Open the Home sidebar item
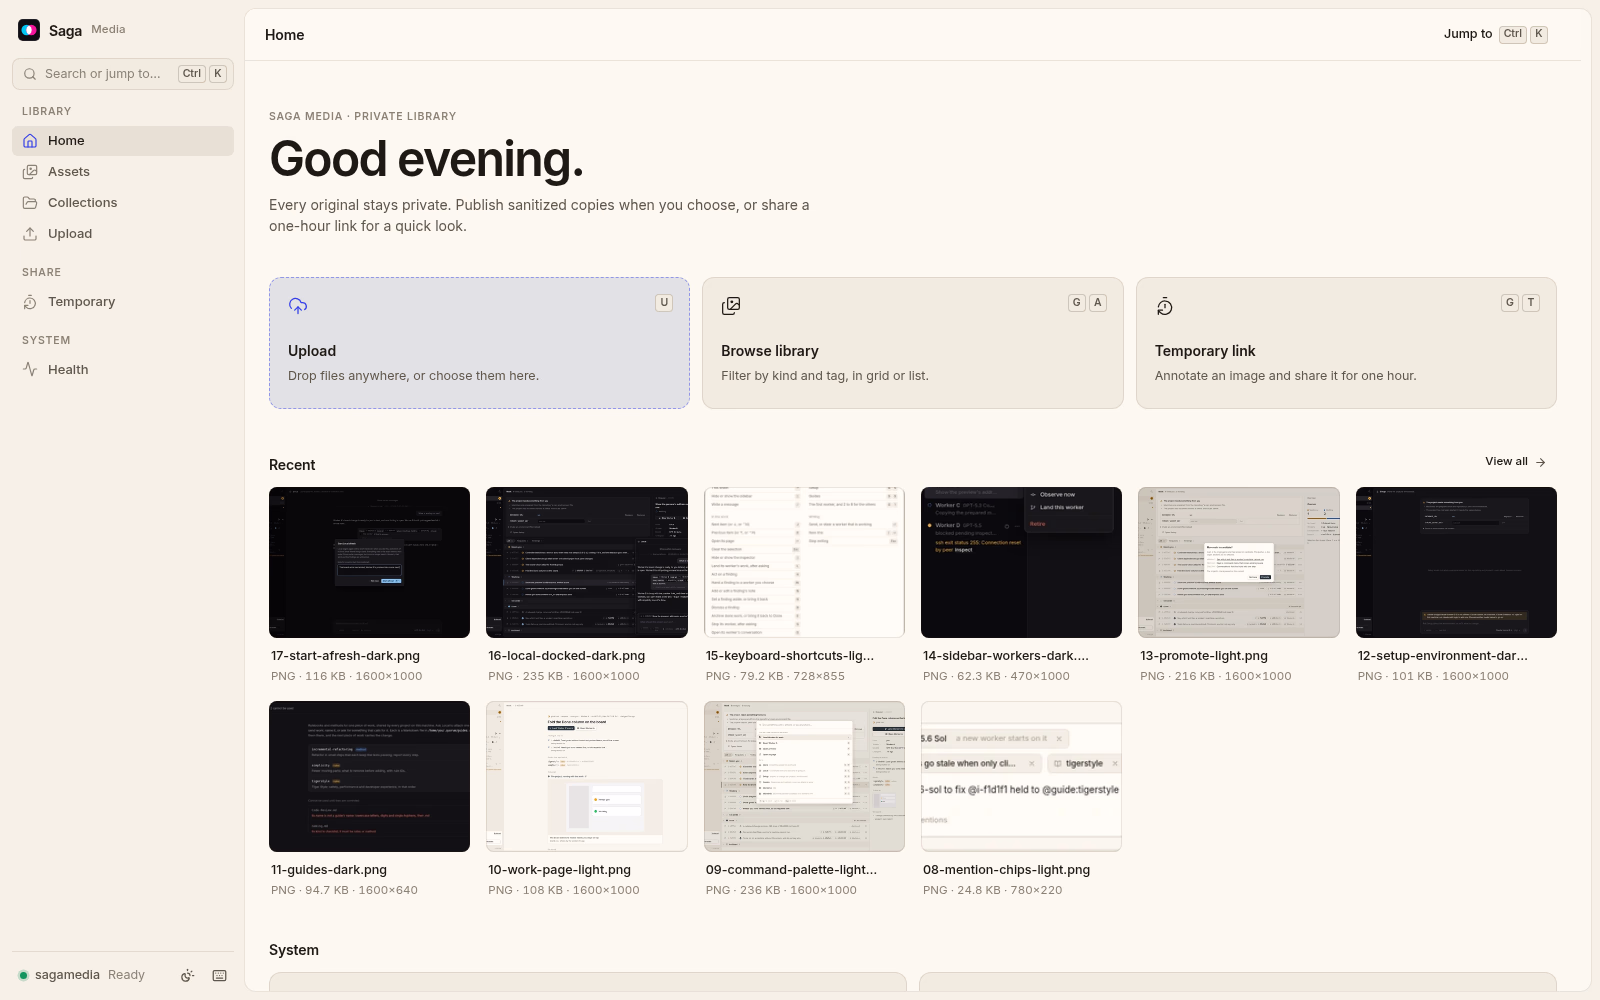 click(x=123, y=141)
